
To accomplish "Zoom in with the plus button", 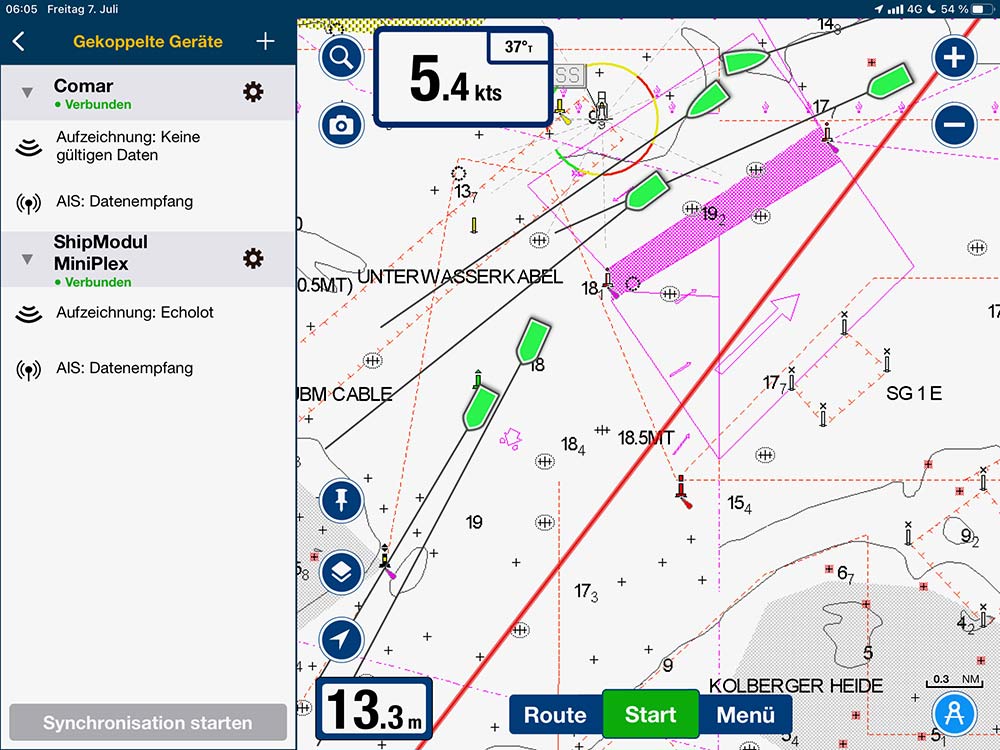I will pos(954,58).
